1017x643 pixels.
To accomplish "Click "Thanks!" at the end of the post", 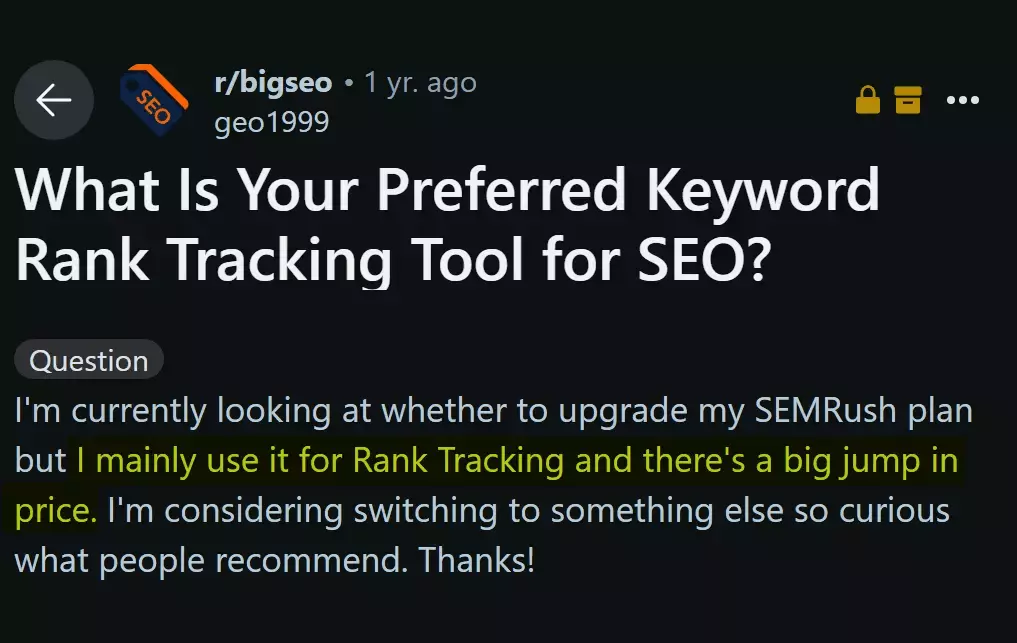I will (x=477, y=559).
